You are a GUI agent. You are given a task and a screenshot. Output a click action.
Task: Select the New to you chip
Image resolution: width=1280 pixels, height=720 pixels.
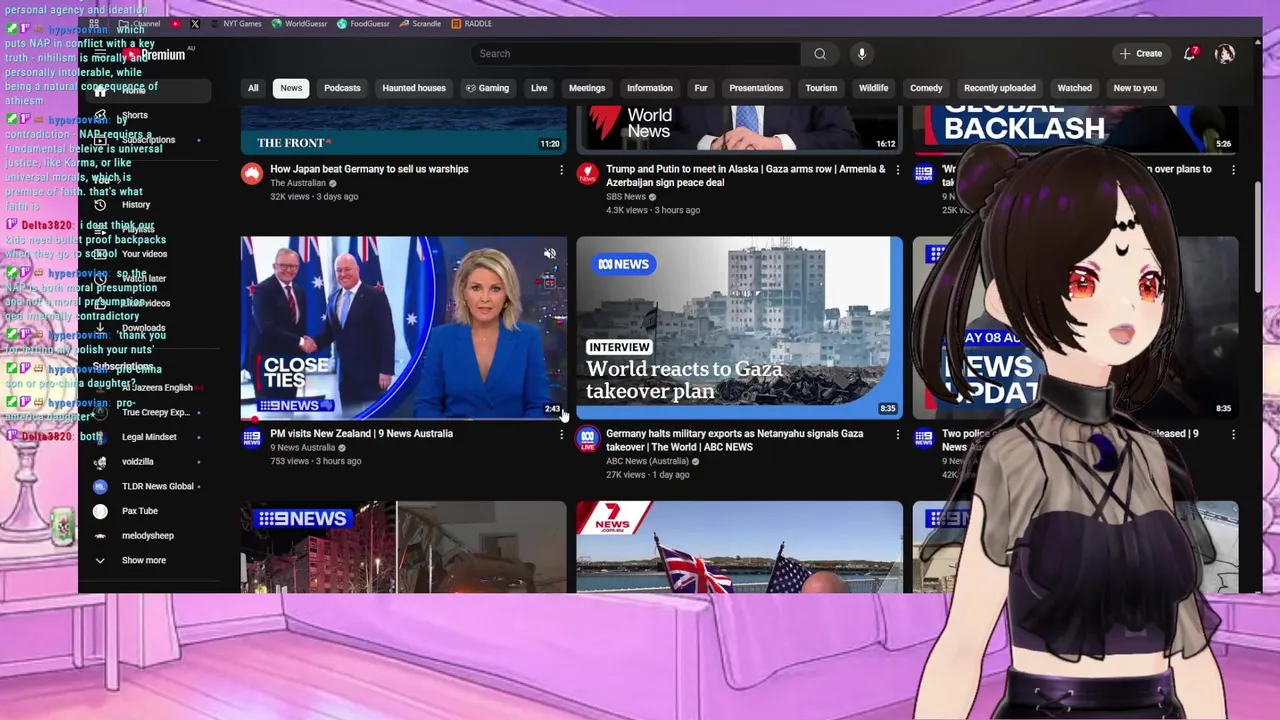1135,88
